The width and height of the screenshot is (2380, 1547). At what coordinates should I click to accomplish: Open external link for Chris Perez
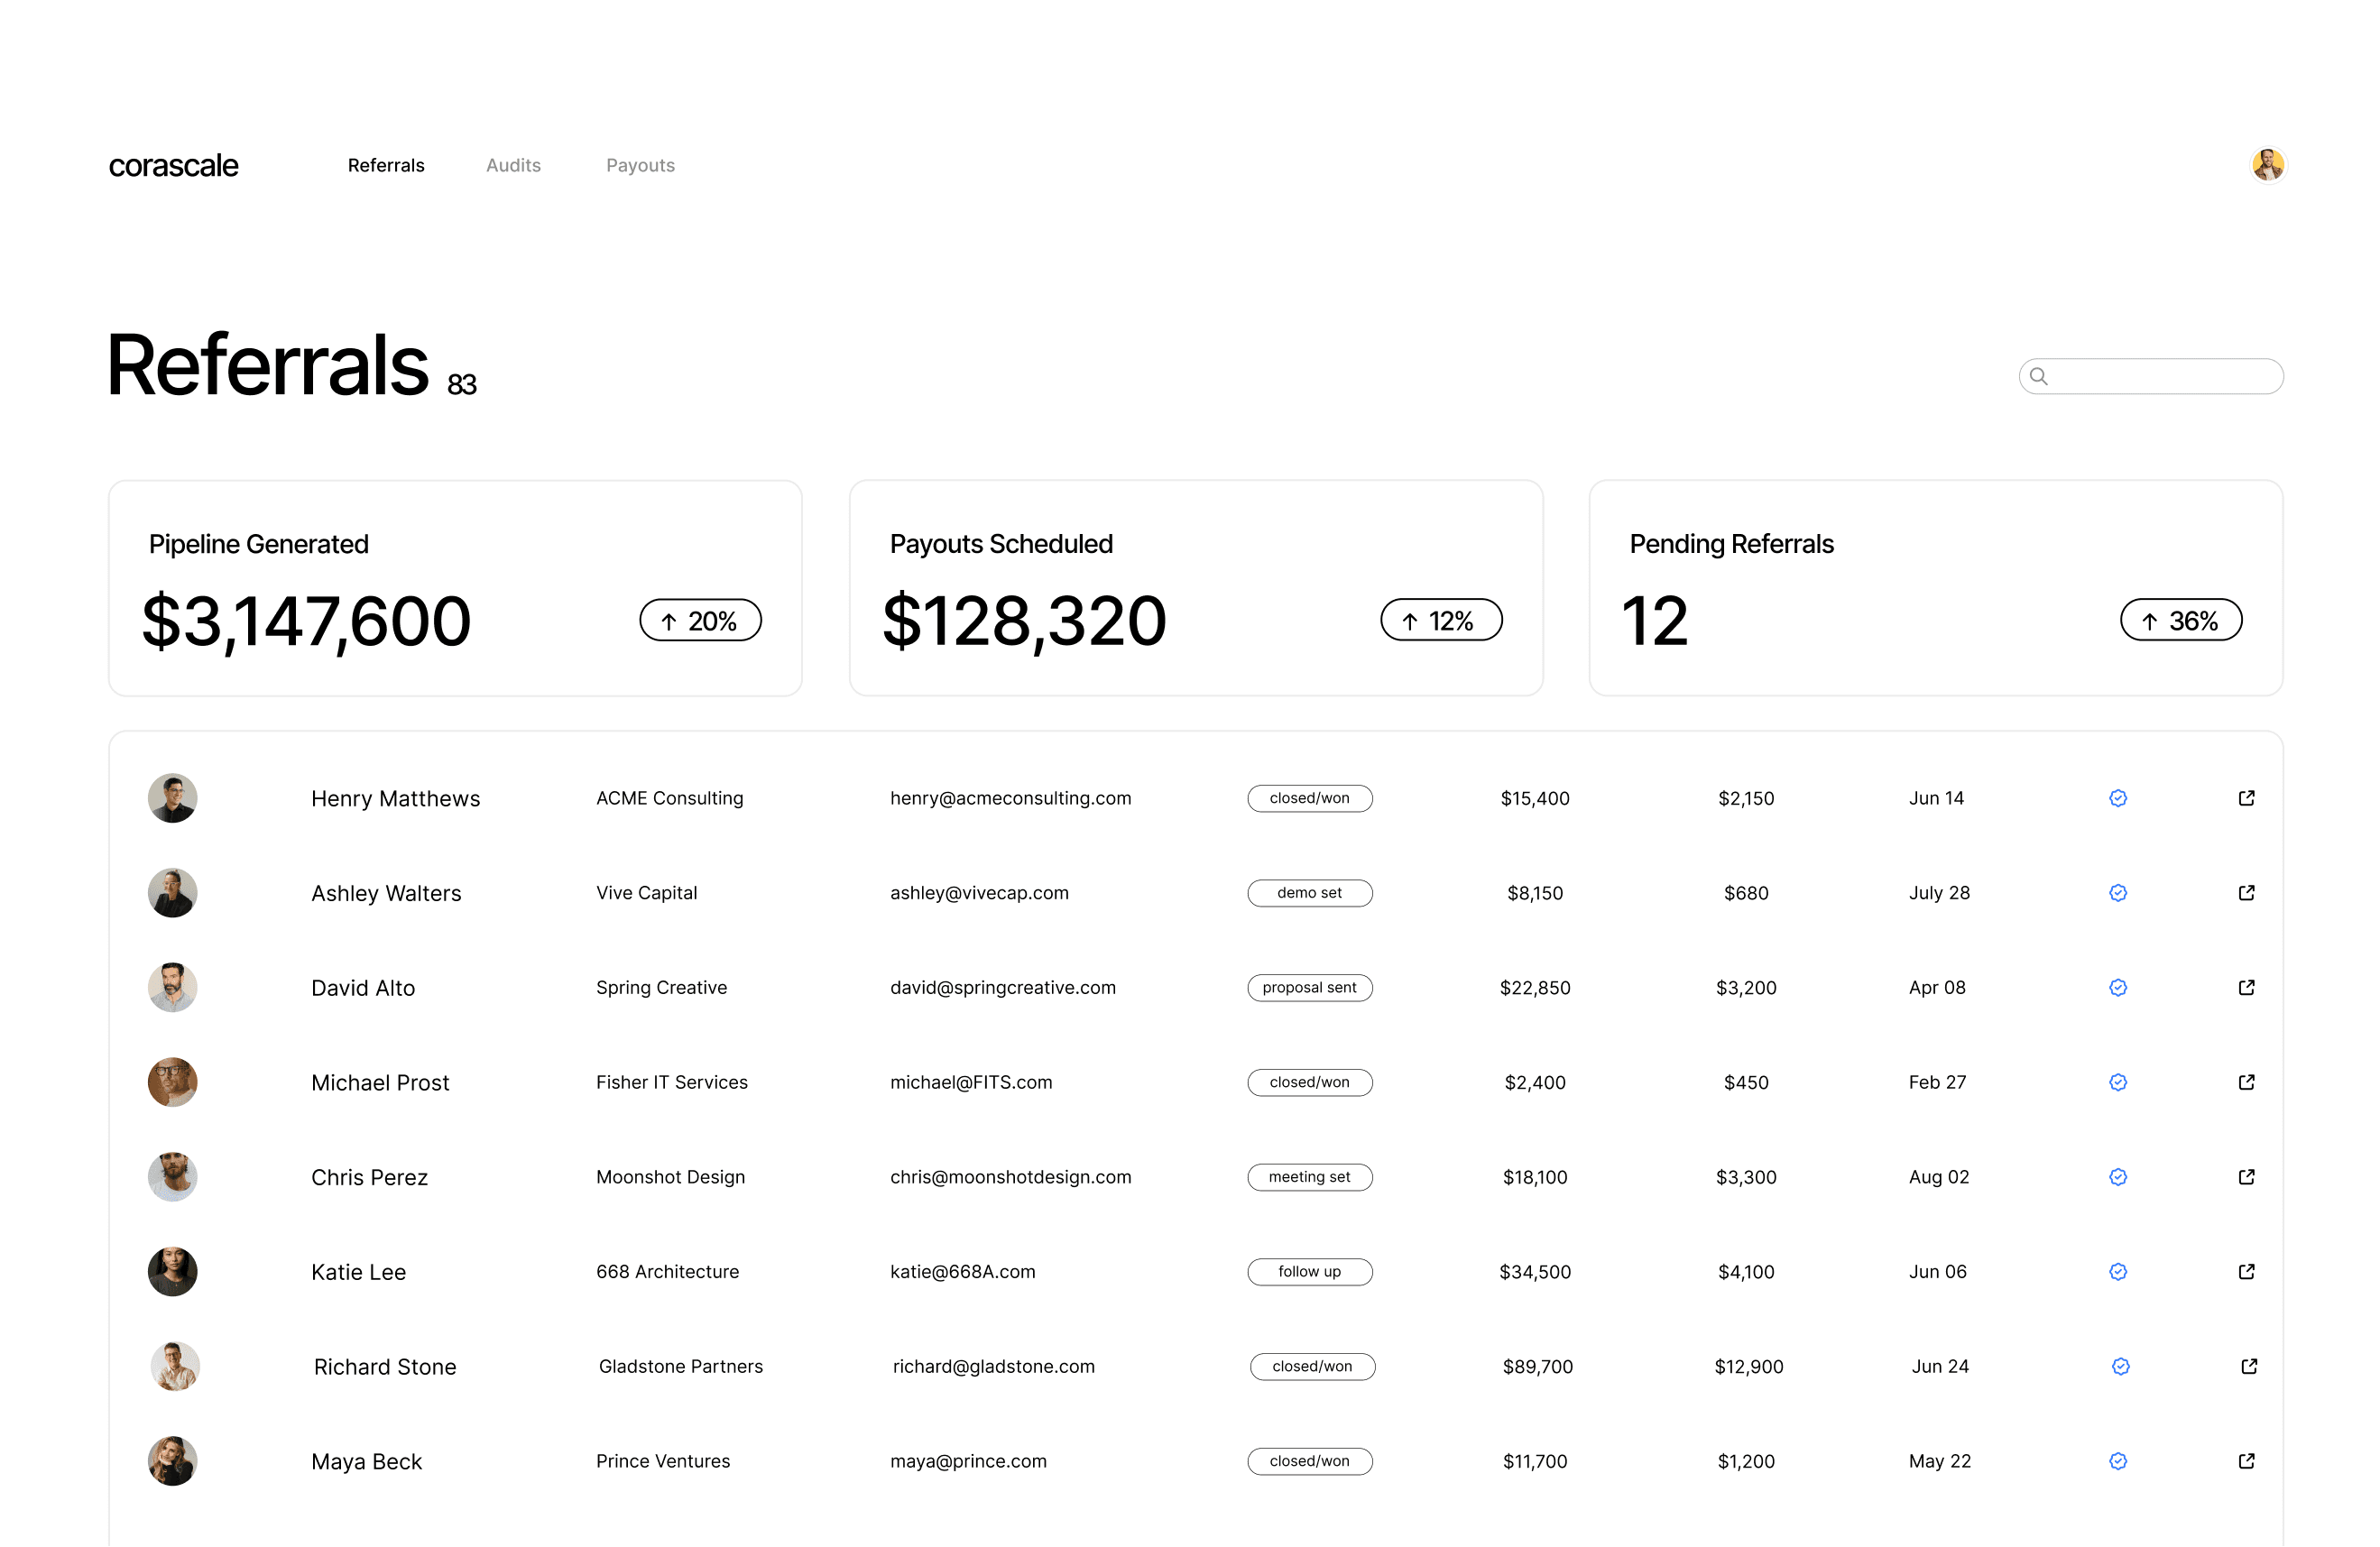[2246, 1177]
